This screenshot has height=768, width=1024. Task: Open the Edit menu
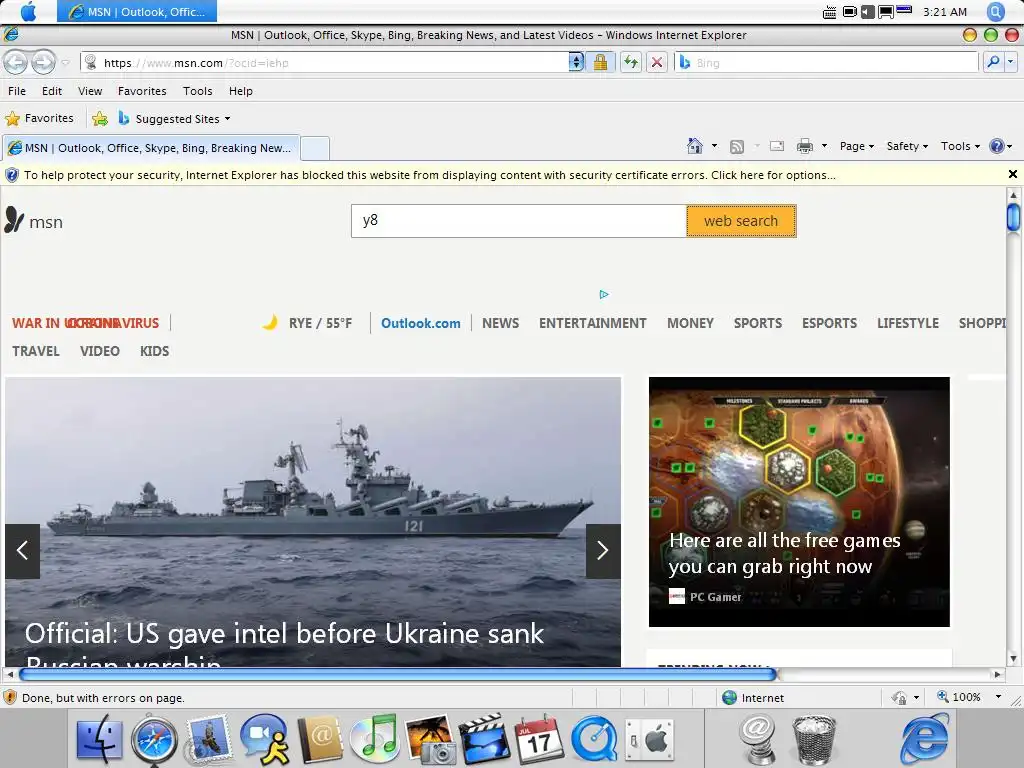(x=52, y=91)
